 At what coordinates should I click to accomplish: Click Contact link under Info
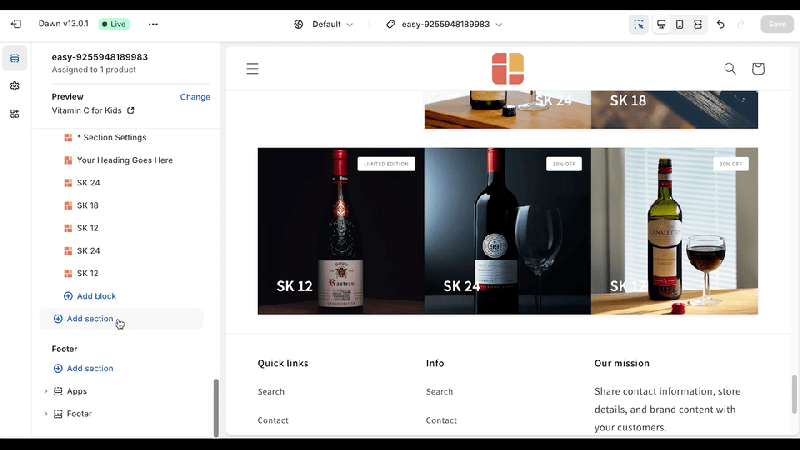[441, 420]
